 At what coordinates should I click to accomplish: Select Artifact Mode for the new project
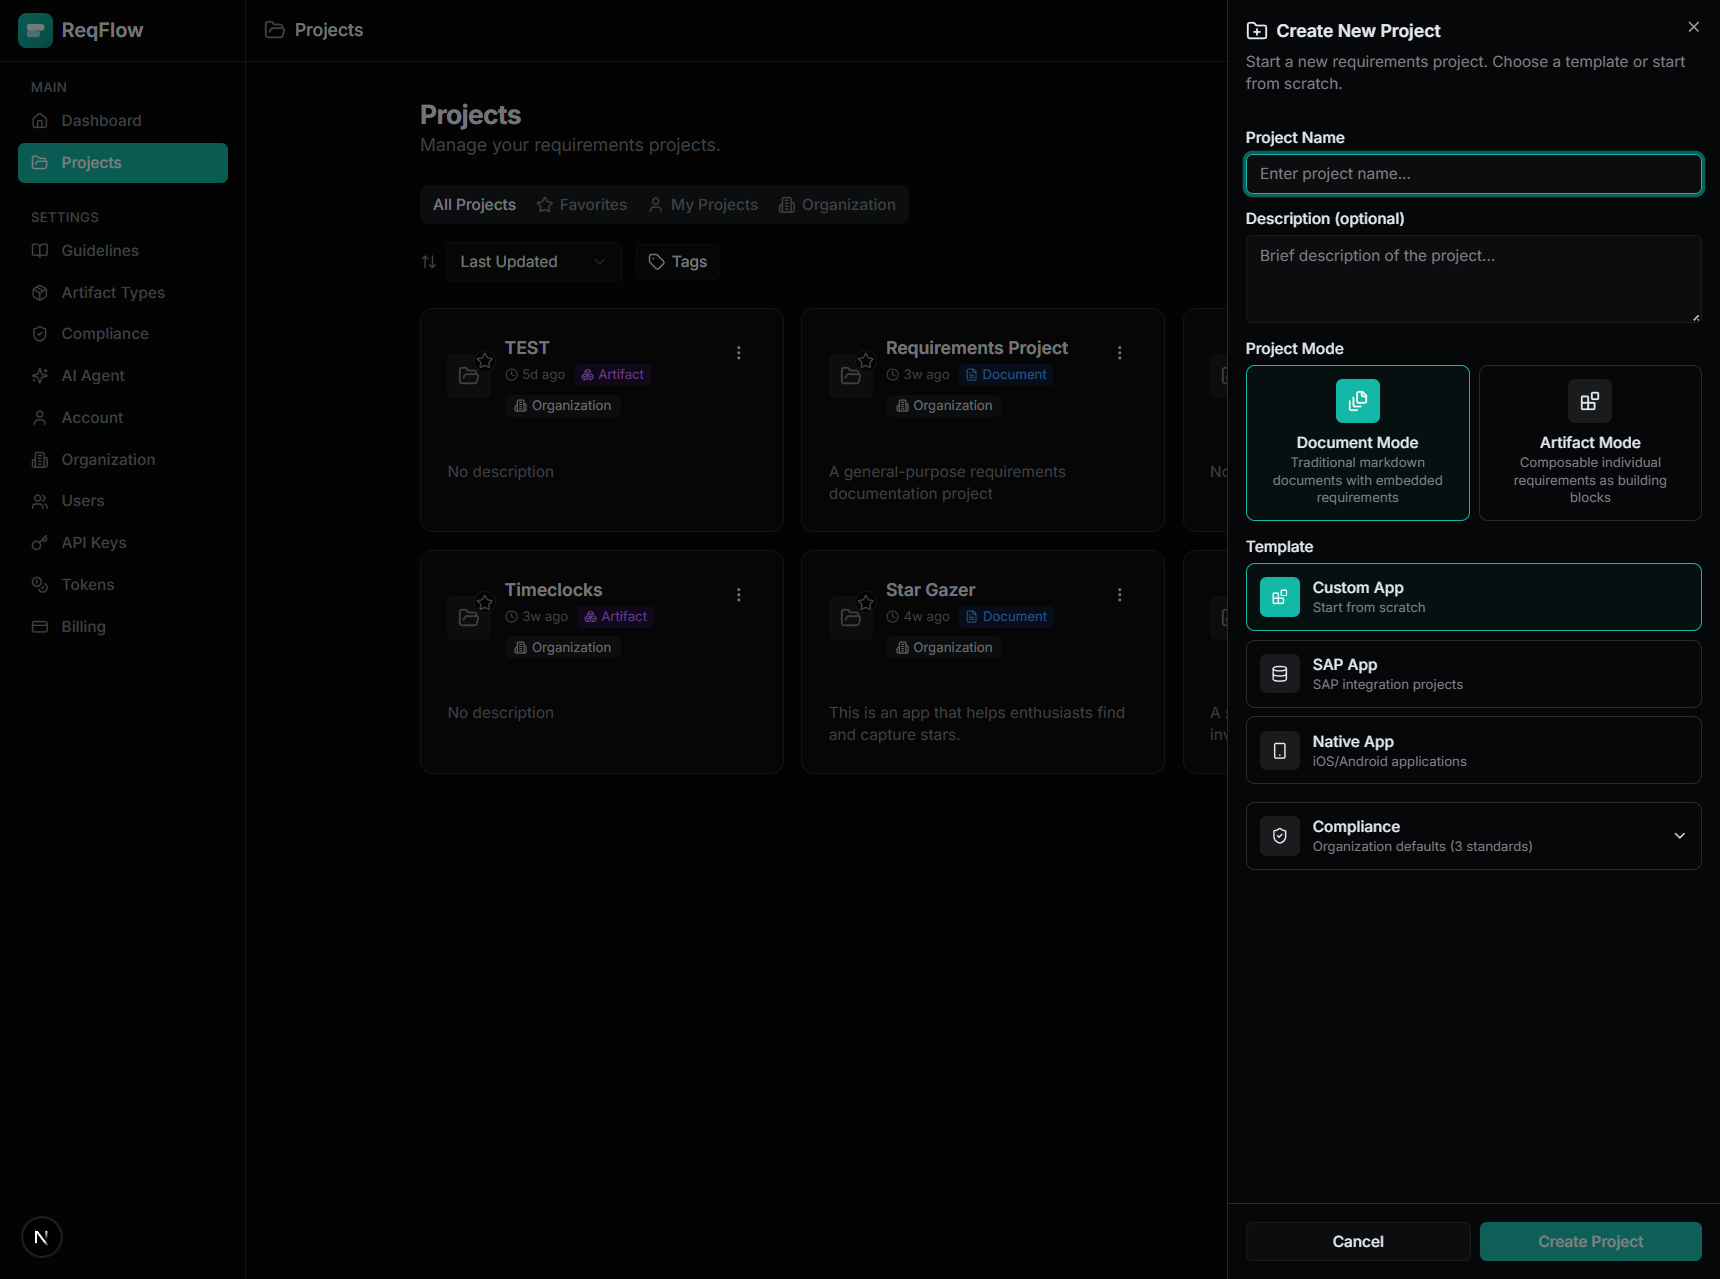[1589, 443]
